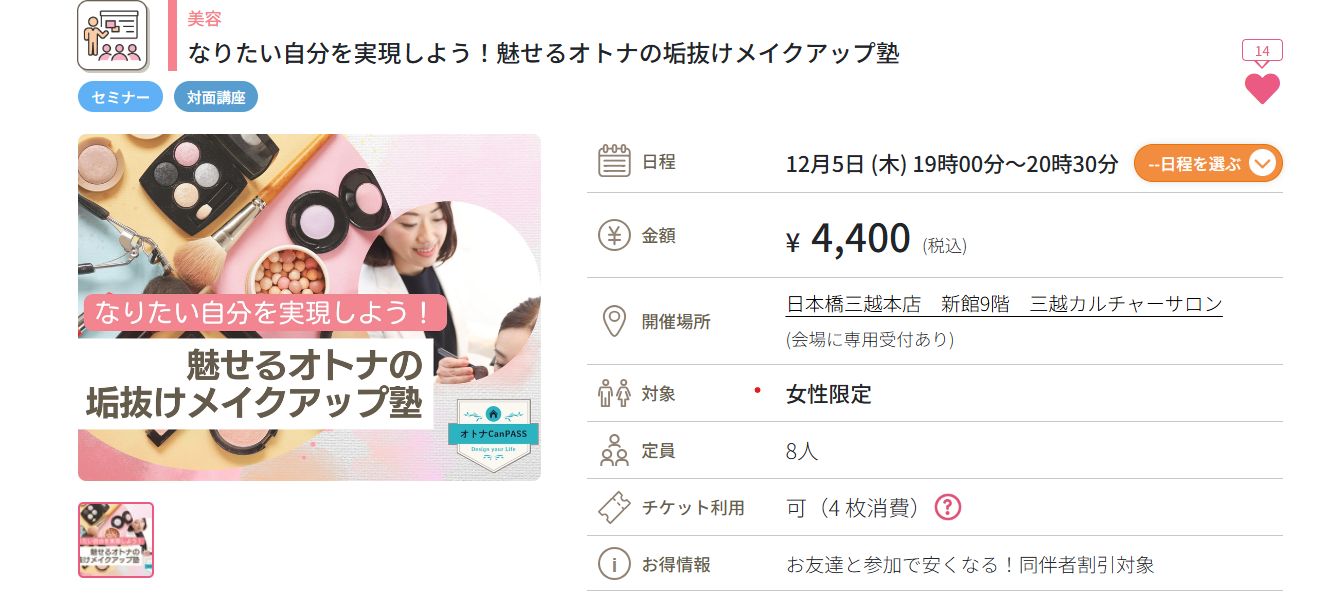Click the male and female icon beside 対象
This screenshot has width=1333, height=616.
(613, 393)
